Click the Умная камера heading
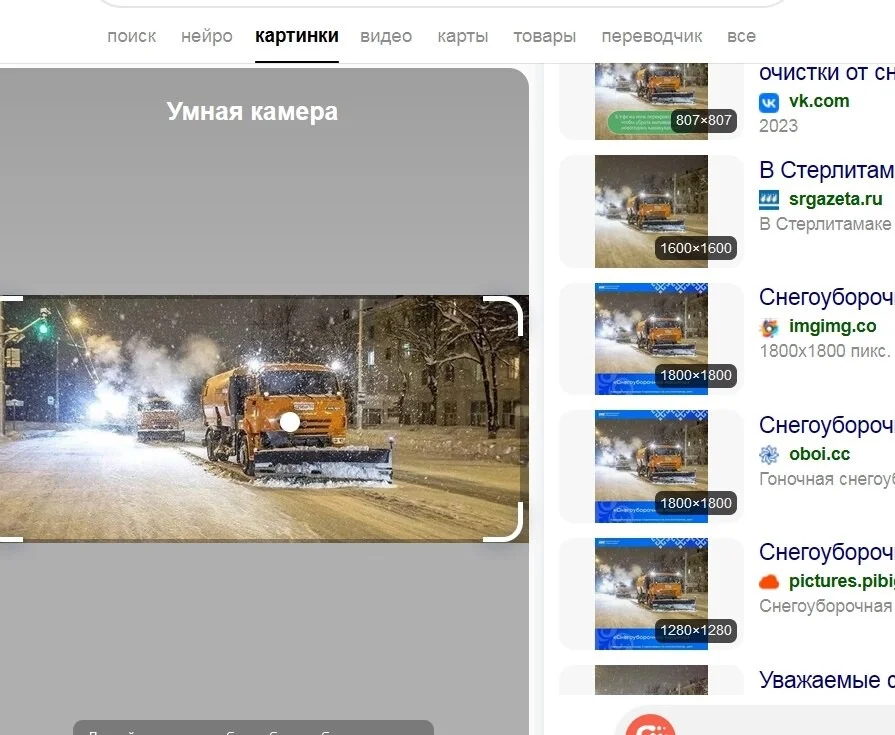This screenshot has height=735, width=895. [x=252, y=111]
